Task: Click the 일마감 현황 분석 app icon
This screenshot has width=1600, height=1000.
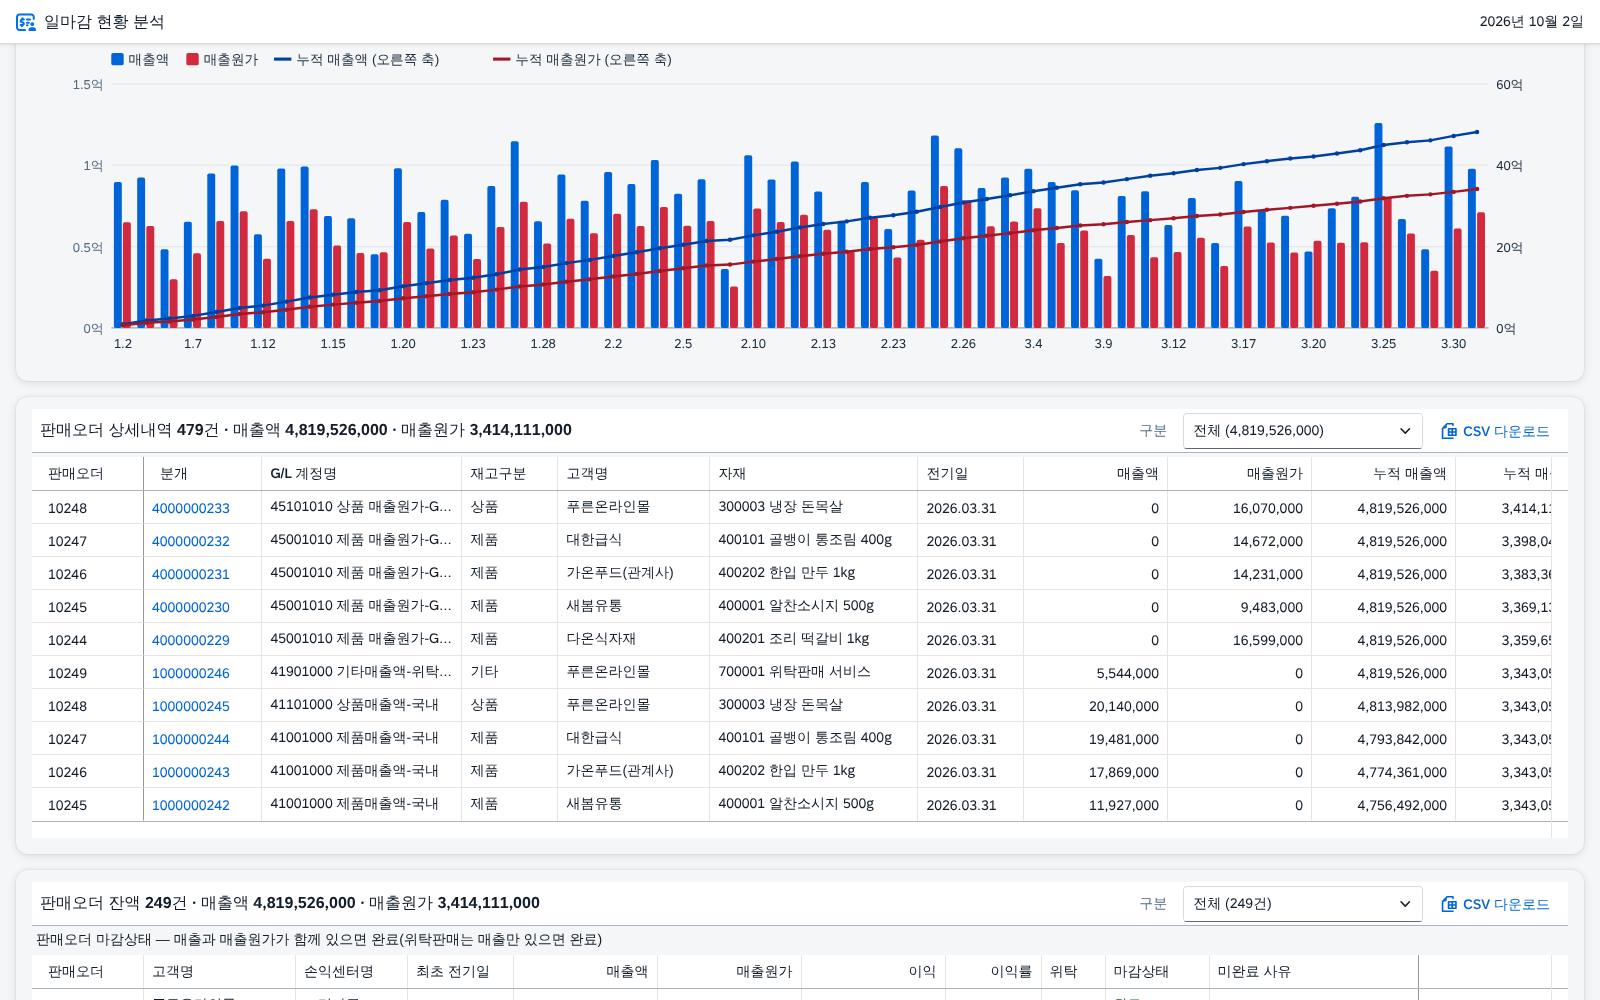Action: 26,22
